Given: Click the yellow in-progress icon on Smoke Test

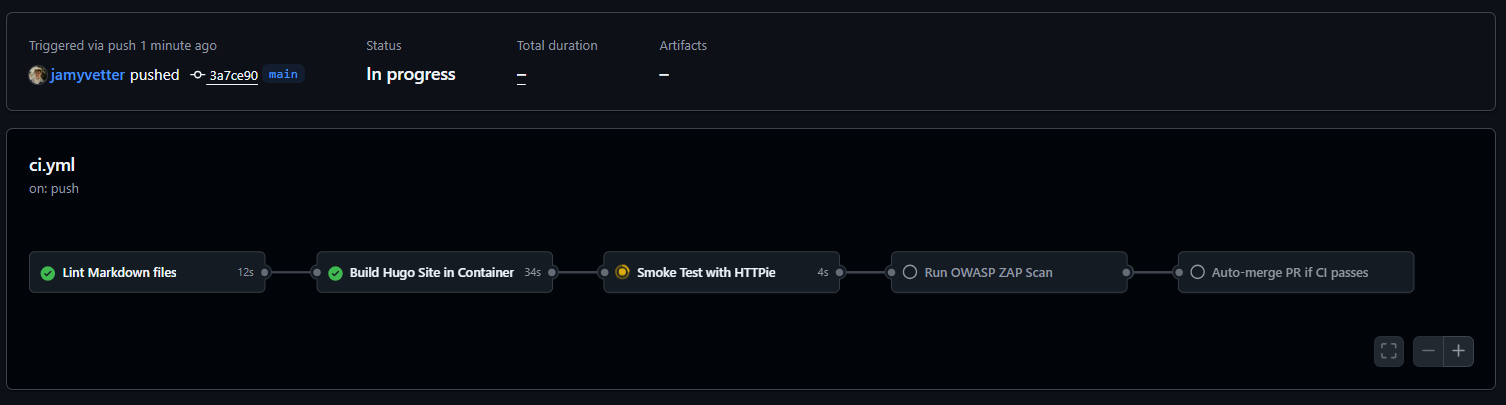Looking at the screenshot, I should (x=622, y=272).
